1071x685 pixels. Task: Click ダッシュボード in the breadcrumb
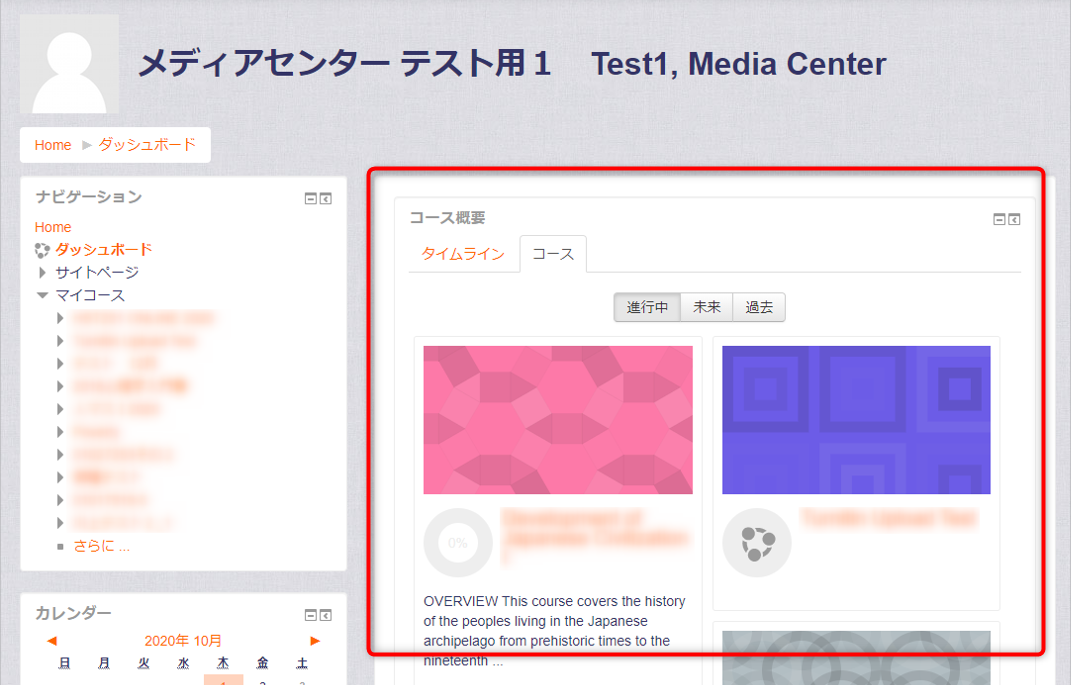(148, 145)
